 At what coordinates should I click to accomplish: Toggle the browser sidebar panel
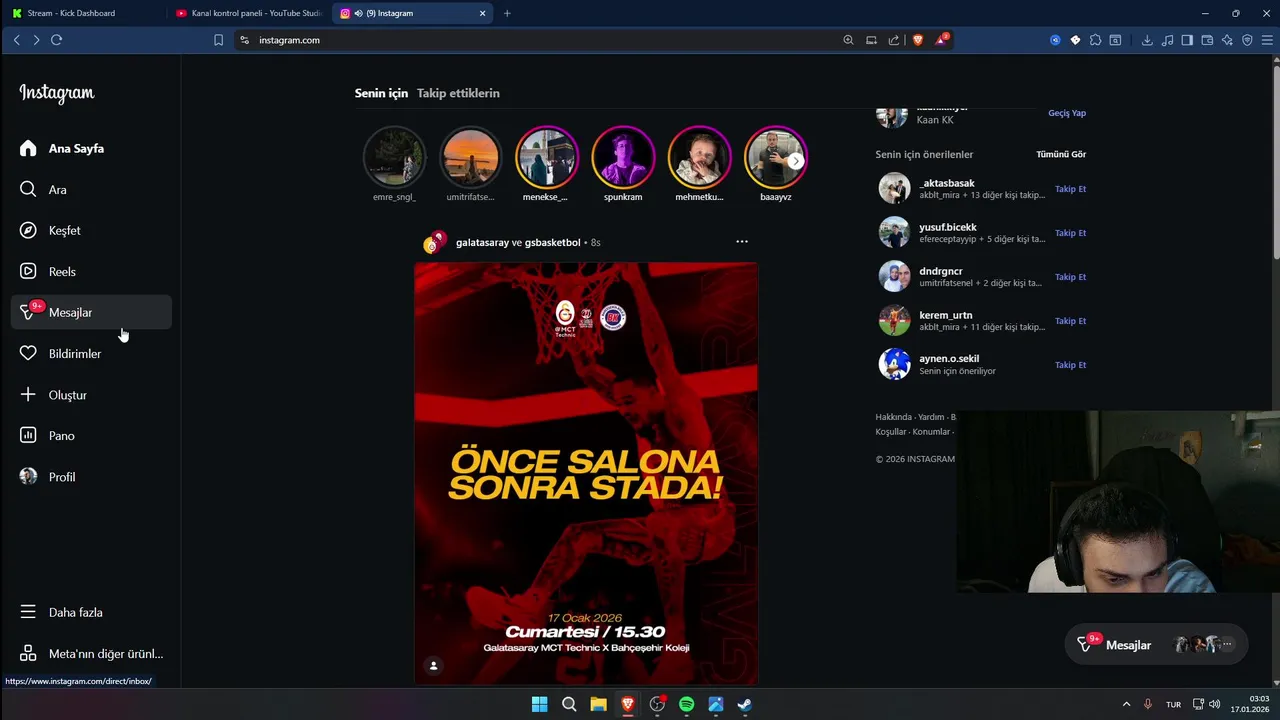(x=1187, y=40)
